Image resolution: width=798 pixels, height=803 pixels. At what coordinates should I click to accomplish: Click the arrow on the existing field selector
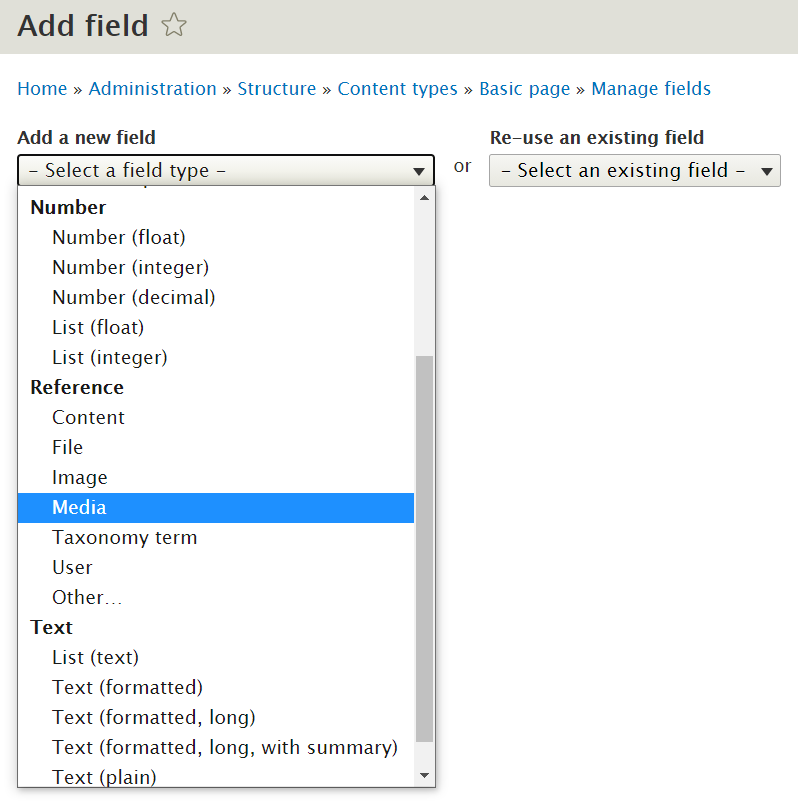[766, 171]
